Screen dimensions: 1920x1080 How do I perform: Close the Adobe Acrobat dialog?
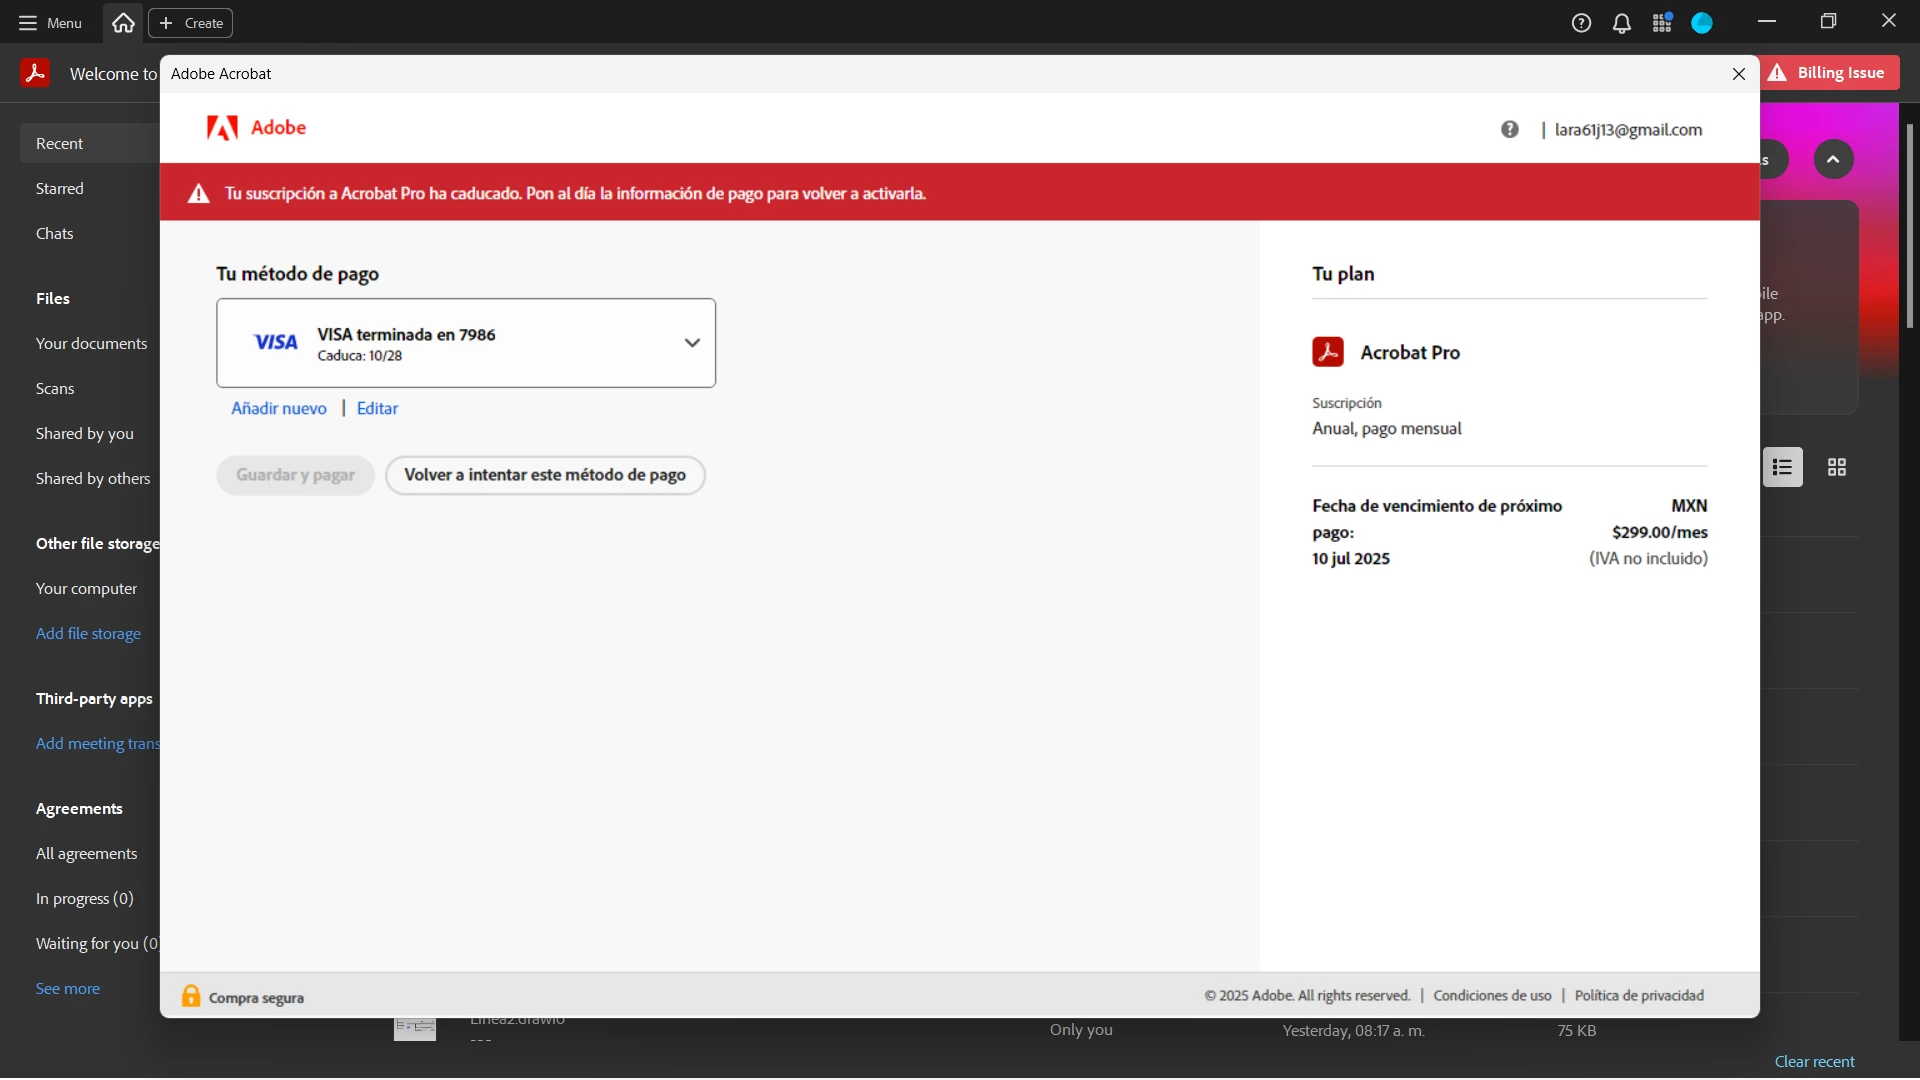1739,74
